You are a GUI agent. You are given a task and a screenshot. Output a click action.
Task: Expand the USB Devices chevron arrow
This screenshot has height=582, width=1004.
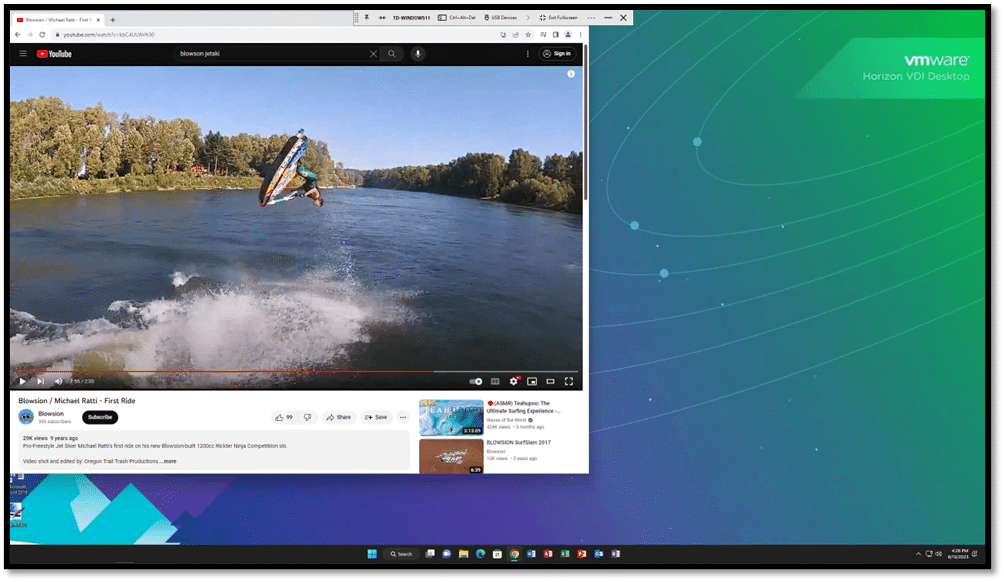528,18
